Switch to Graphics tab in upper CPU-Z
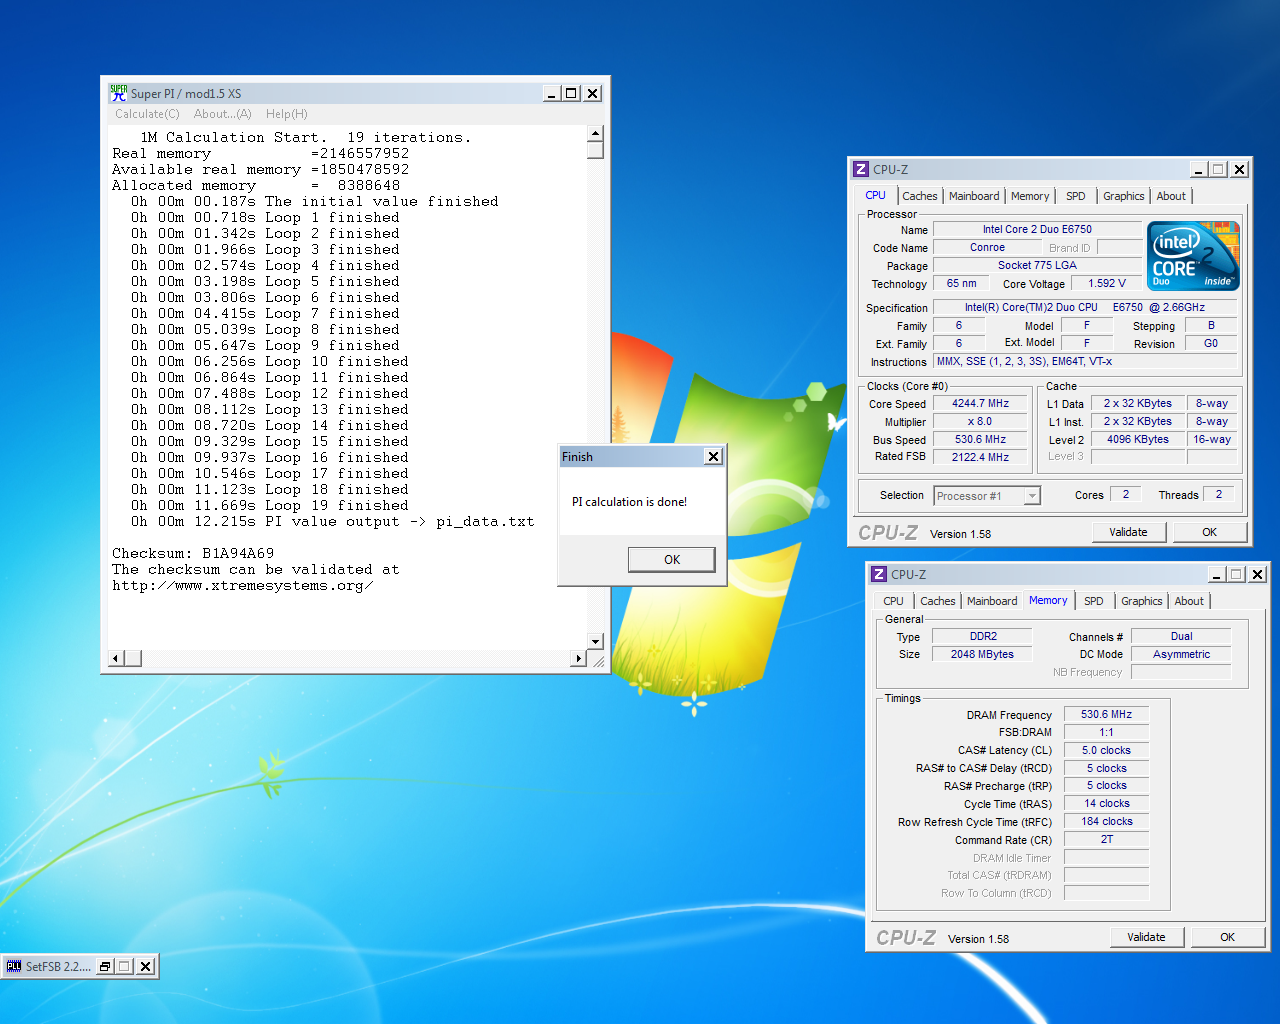1280x1024 pixels. tap(1124, 196)
